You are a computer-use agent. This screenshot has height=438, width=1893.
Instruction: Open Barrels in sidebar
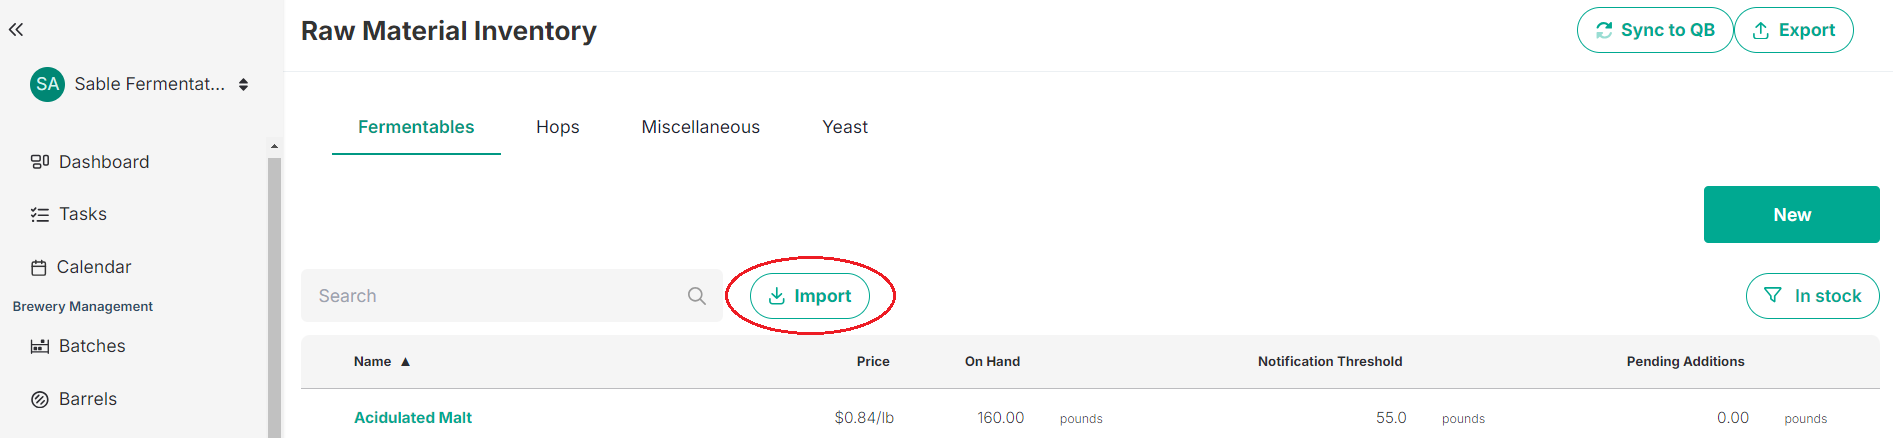tap(87, 399)
